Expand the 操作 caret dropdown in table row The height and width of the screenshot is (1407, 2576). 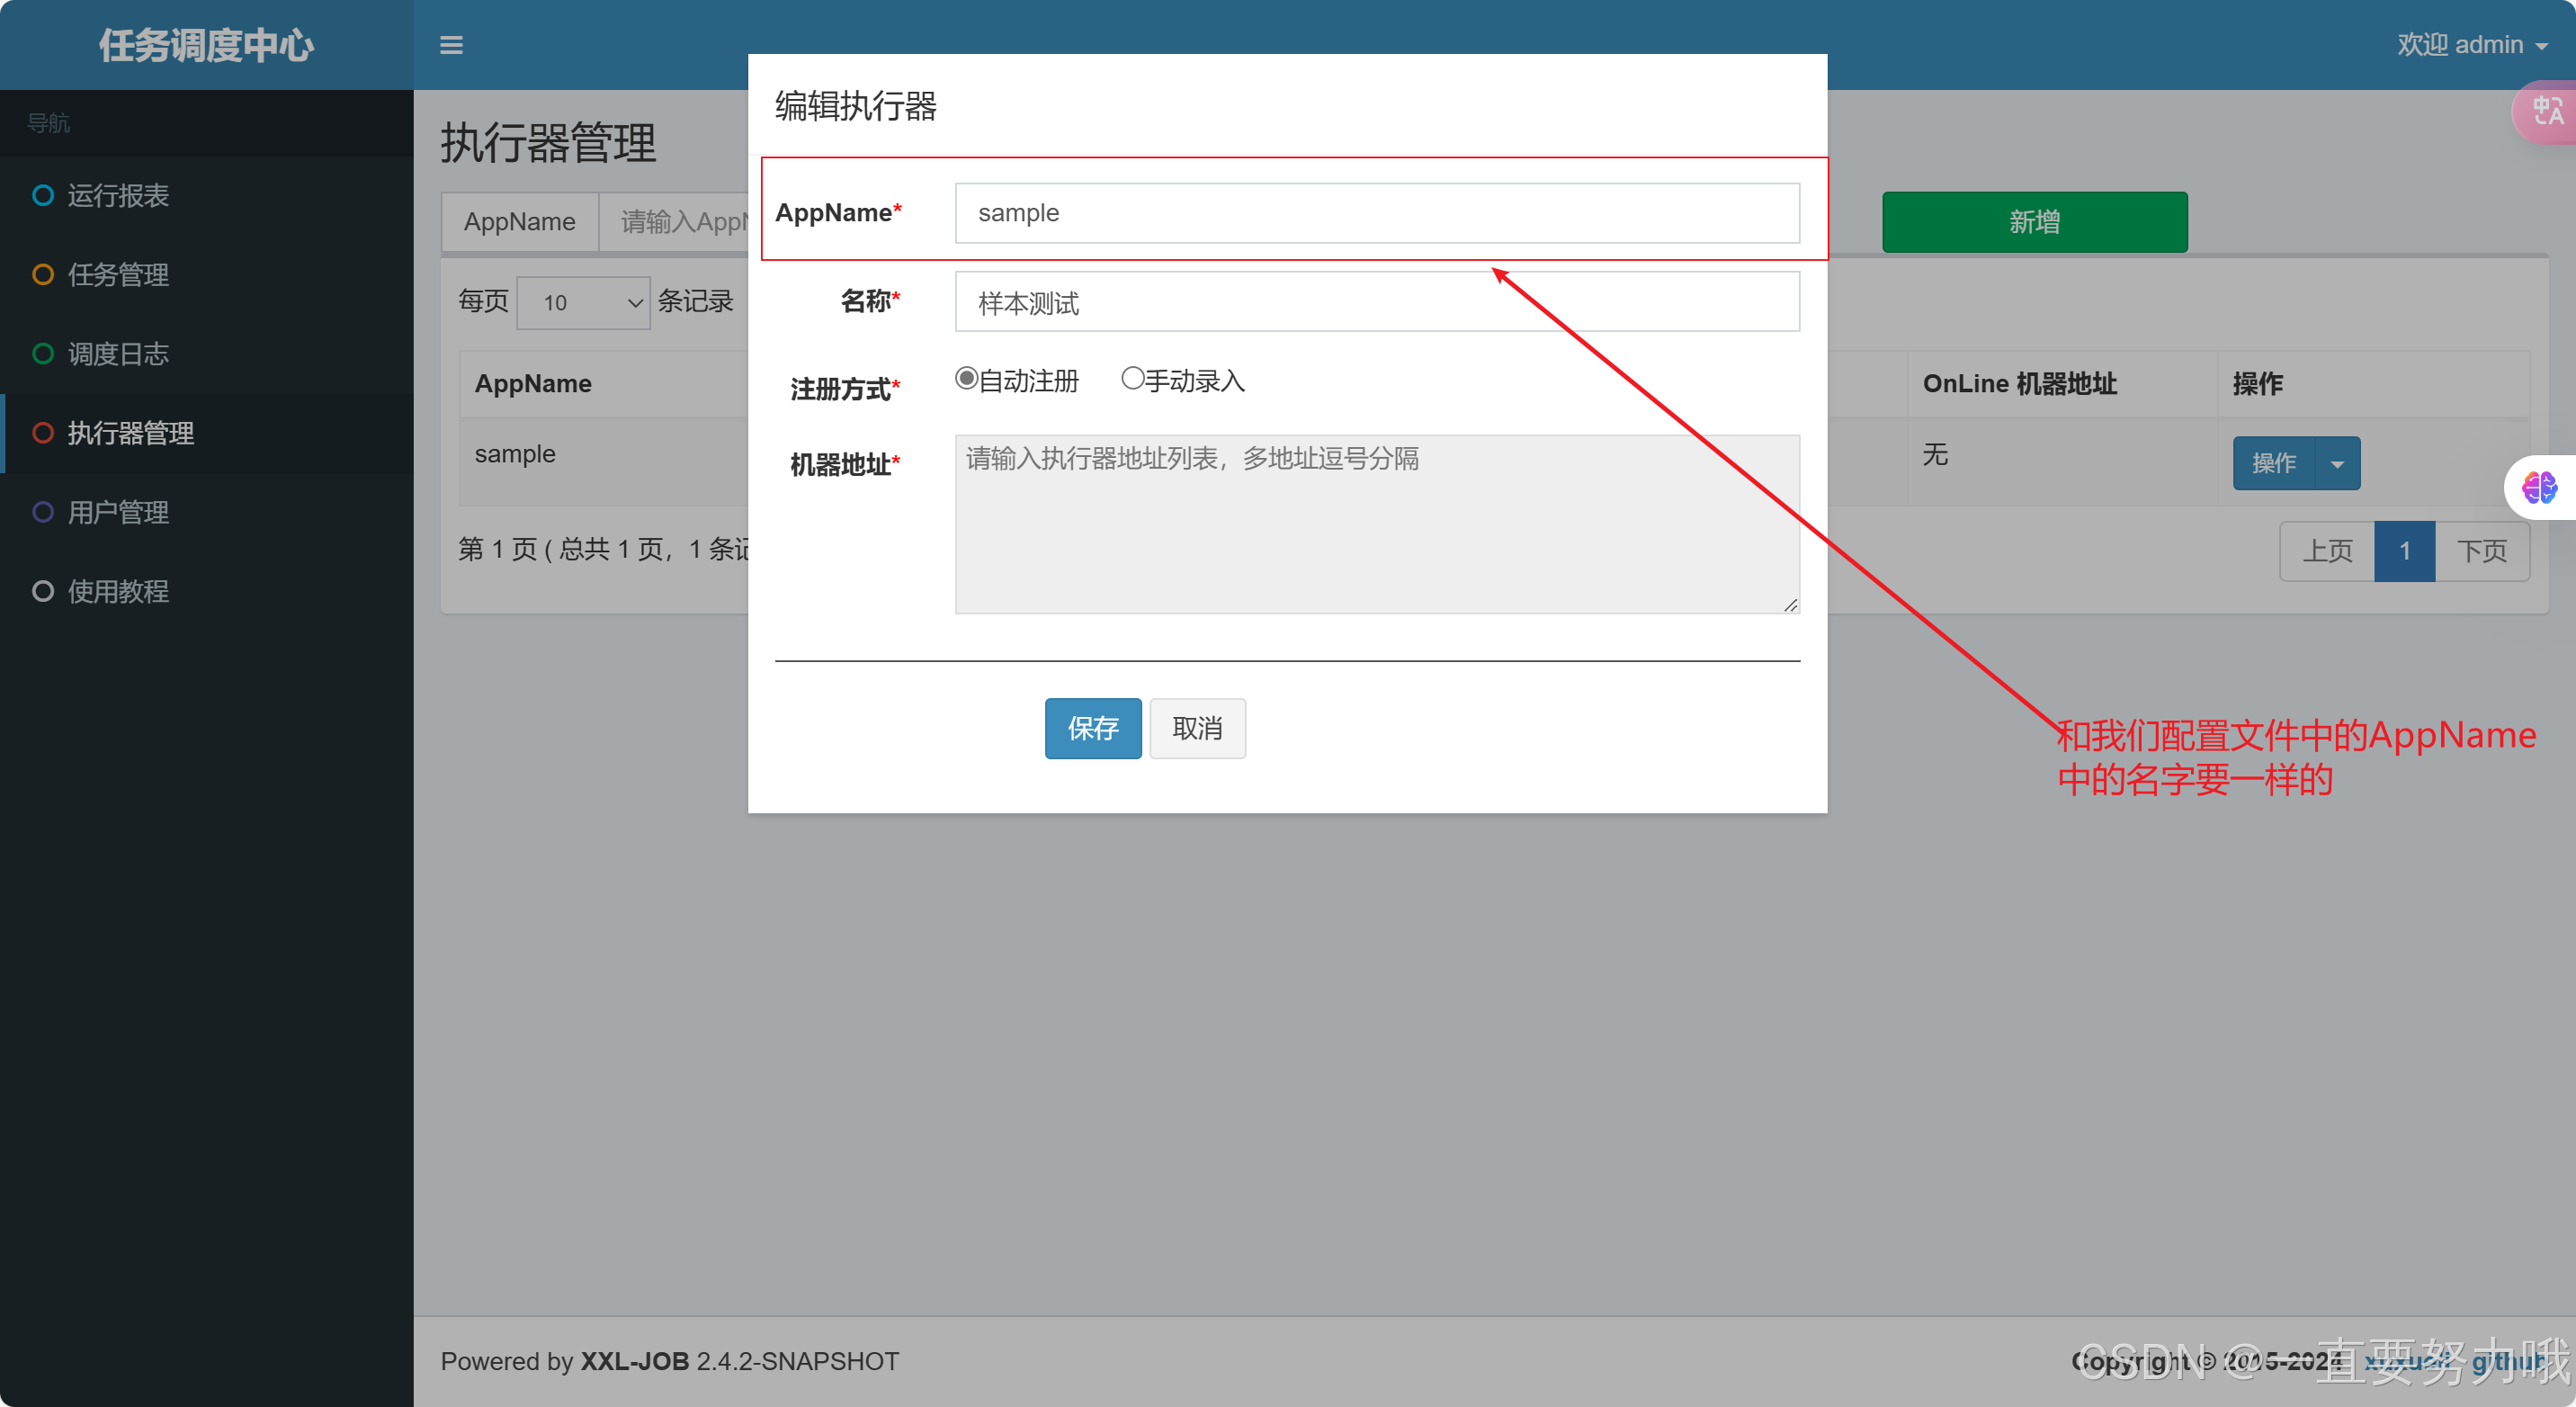tap(2337, 463)
